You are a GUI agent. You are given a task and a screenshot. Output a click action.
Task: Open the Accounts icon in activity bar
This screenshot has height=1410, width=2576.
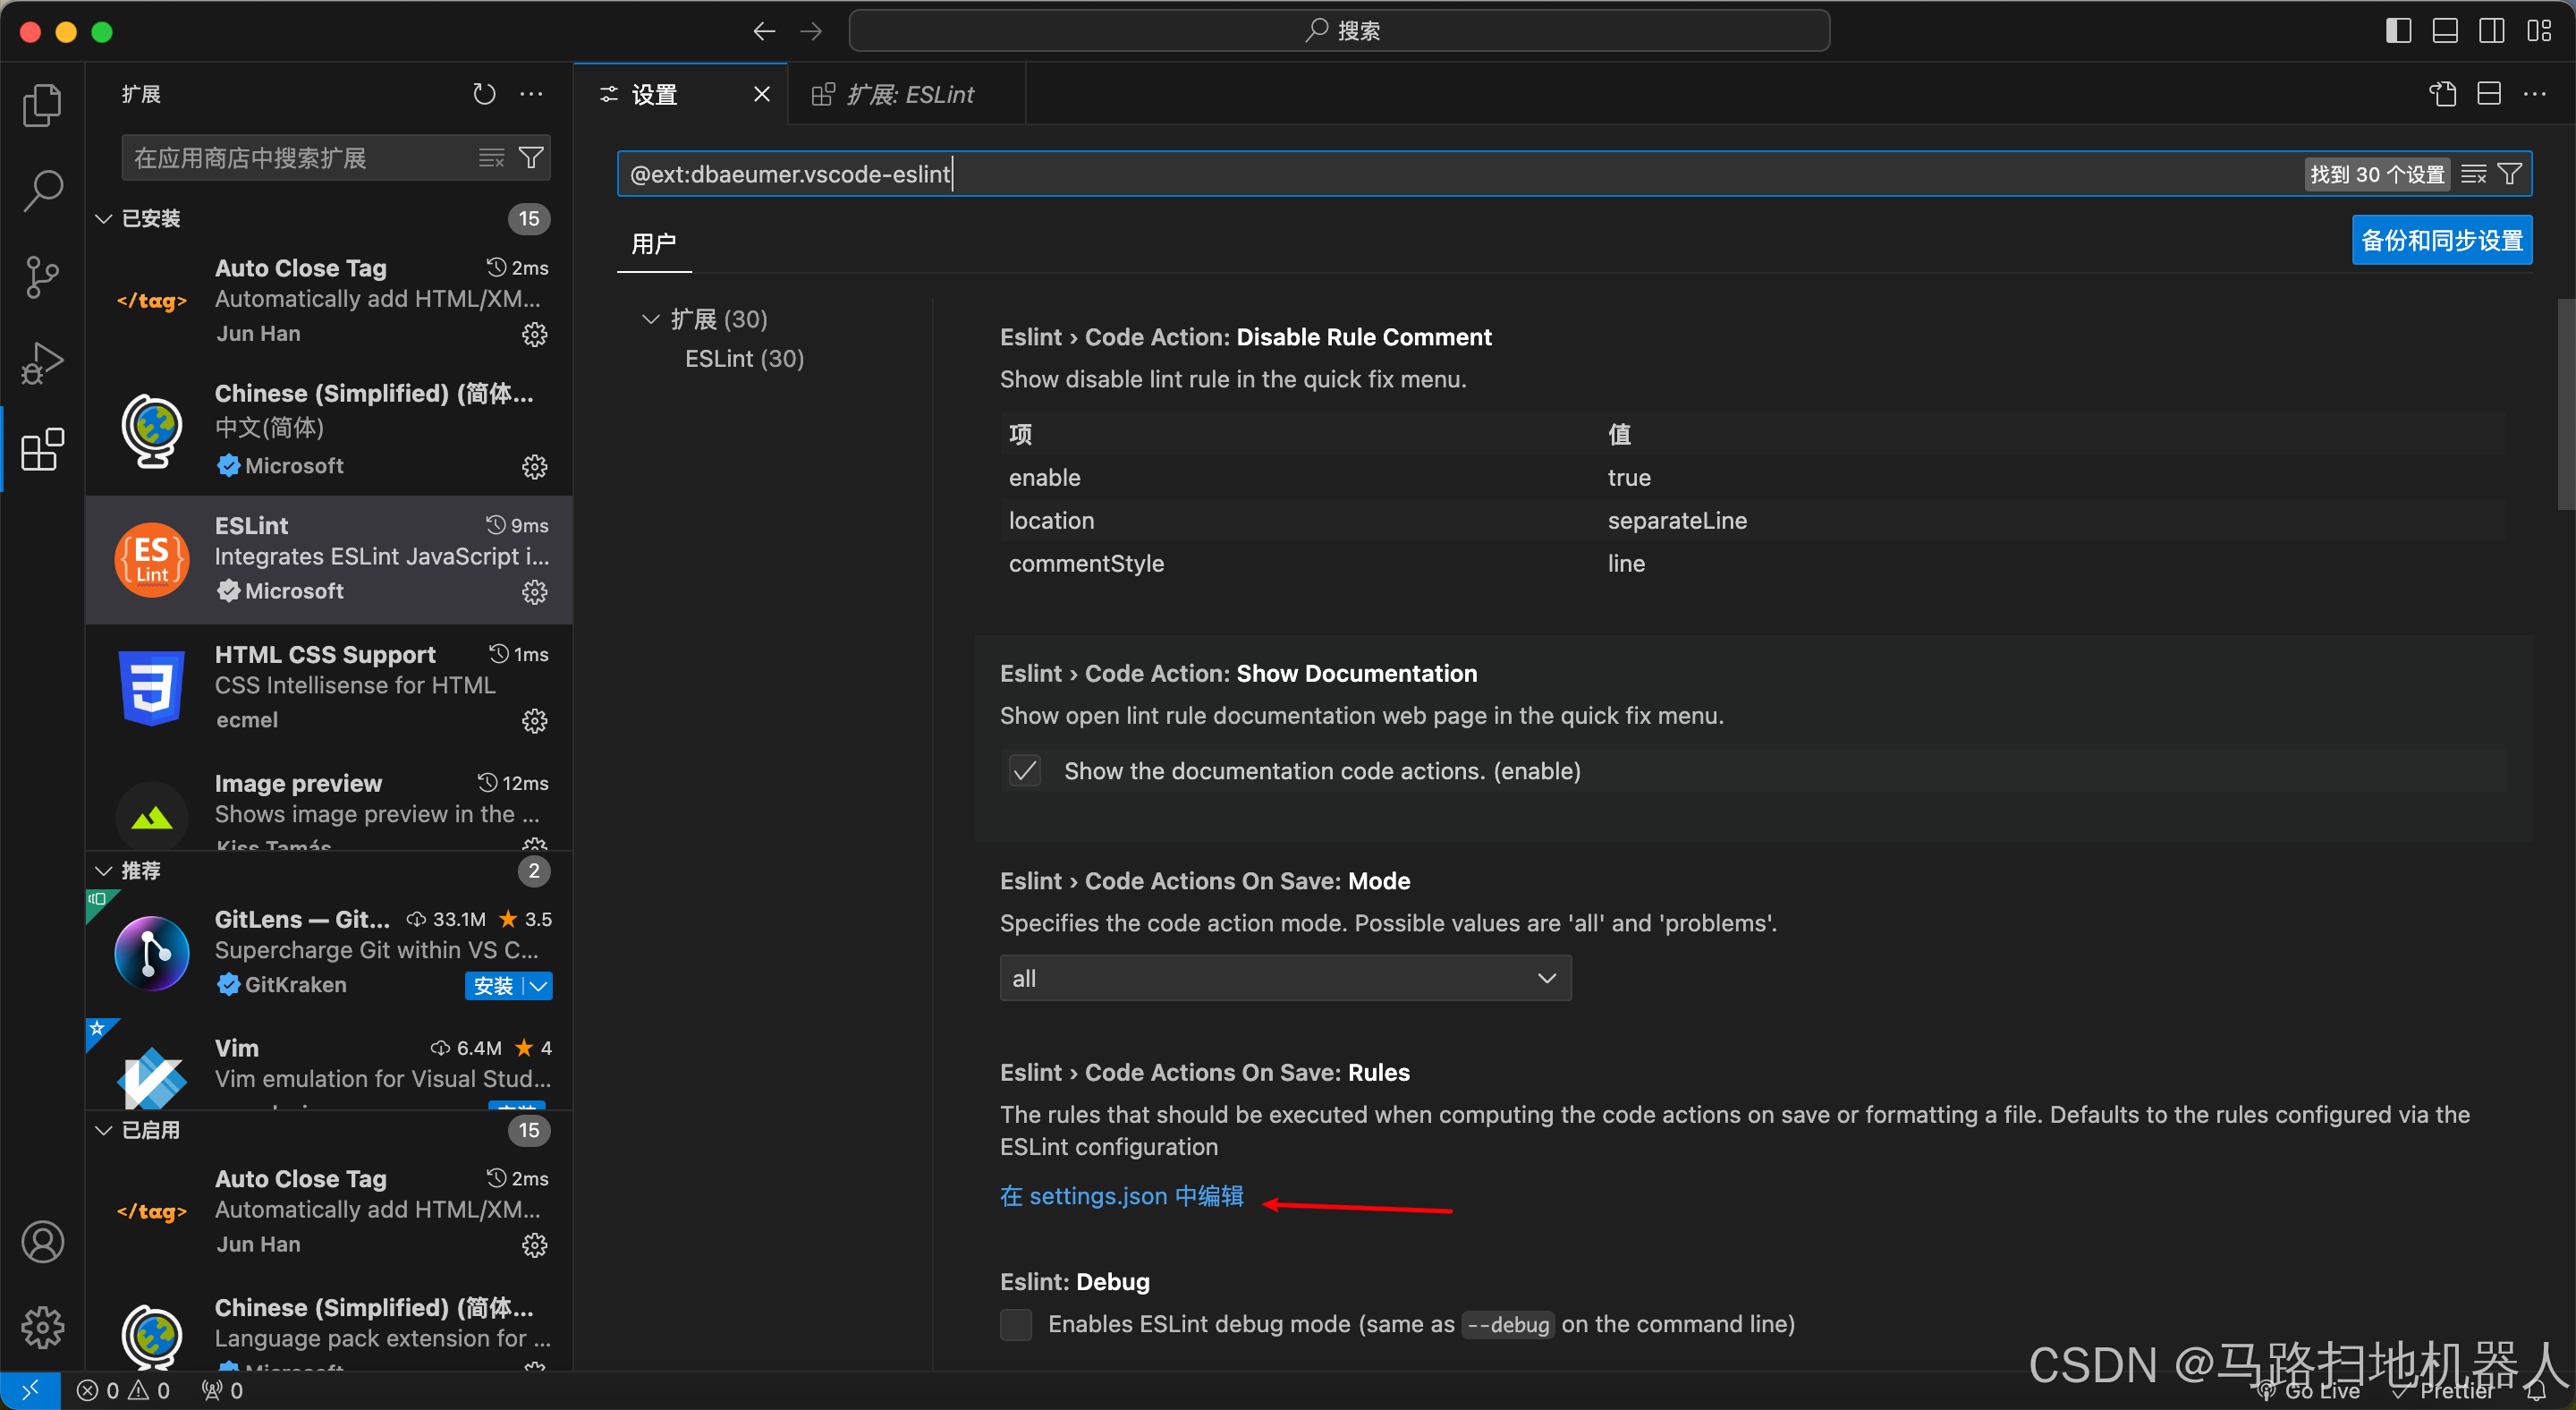coord(42,1242)
